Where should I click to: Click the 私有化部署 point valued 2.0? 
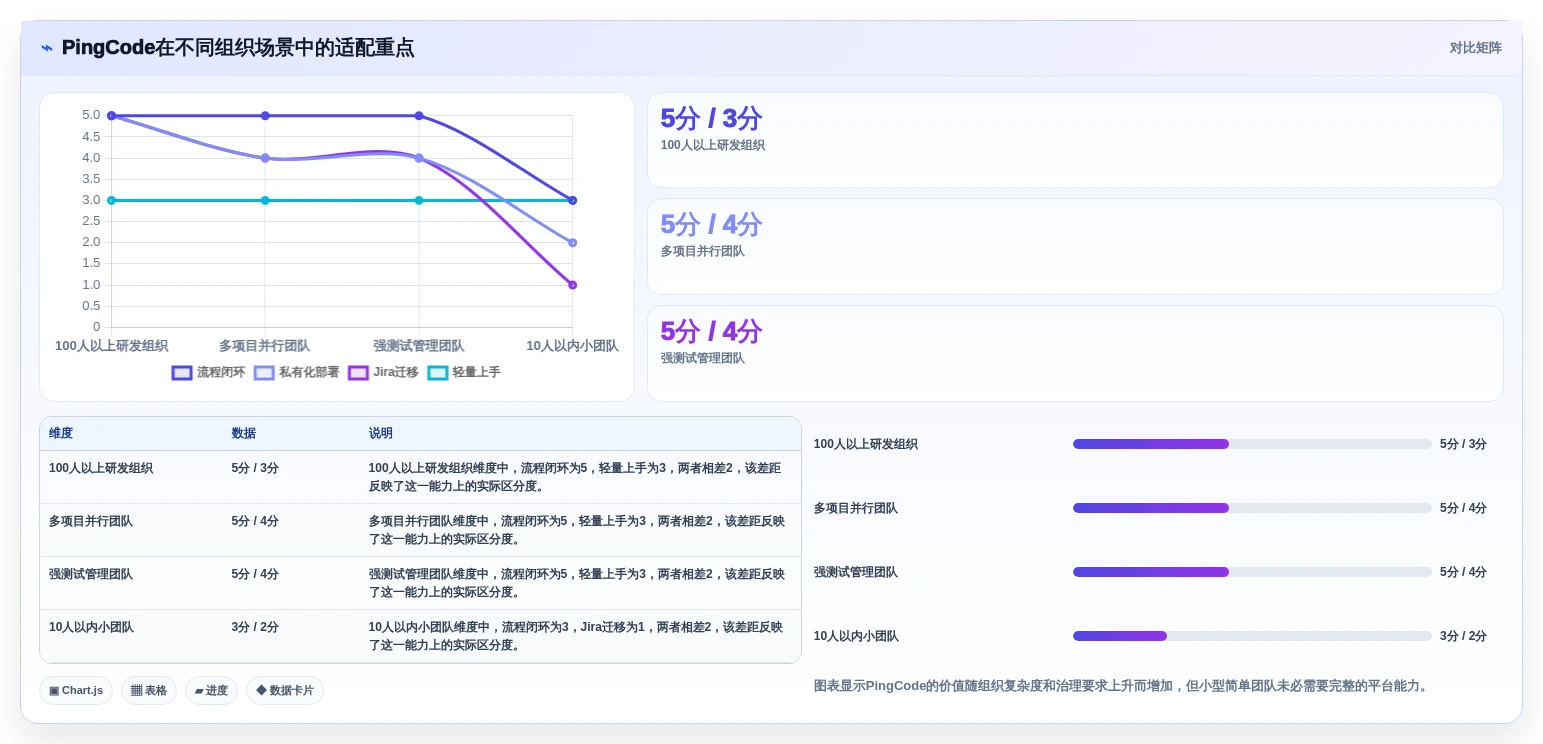point(573,243)
